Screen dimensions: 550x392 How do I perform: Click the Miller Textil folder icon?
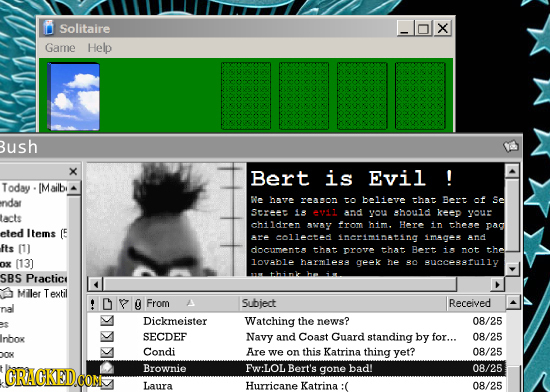(x=7, y=293)
